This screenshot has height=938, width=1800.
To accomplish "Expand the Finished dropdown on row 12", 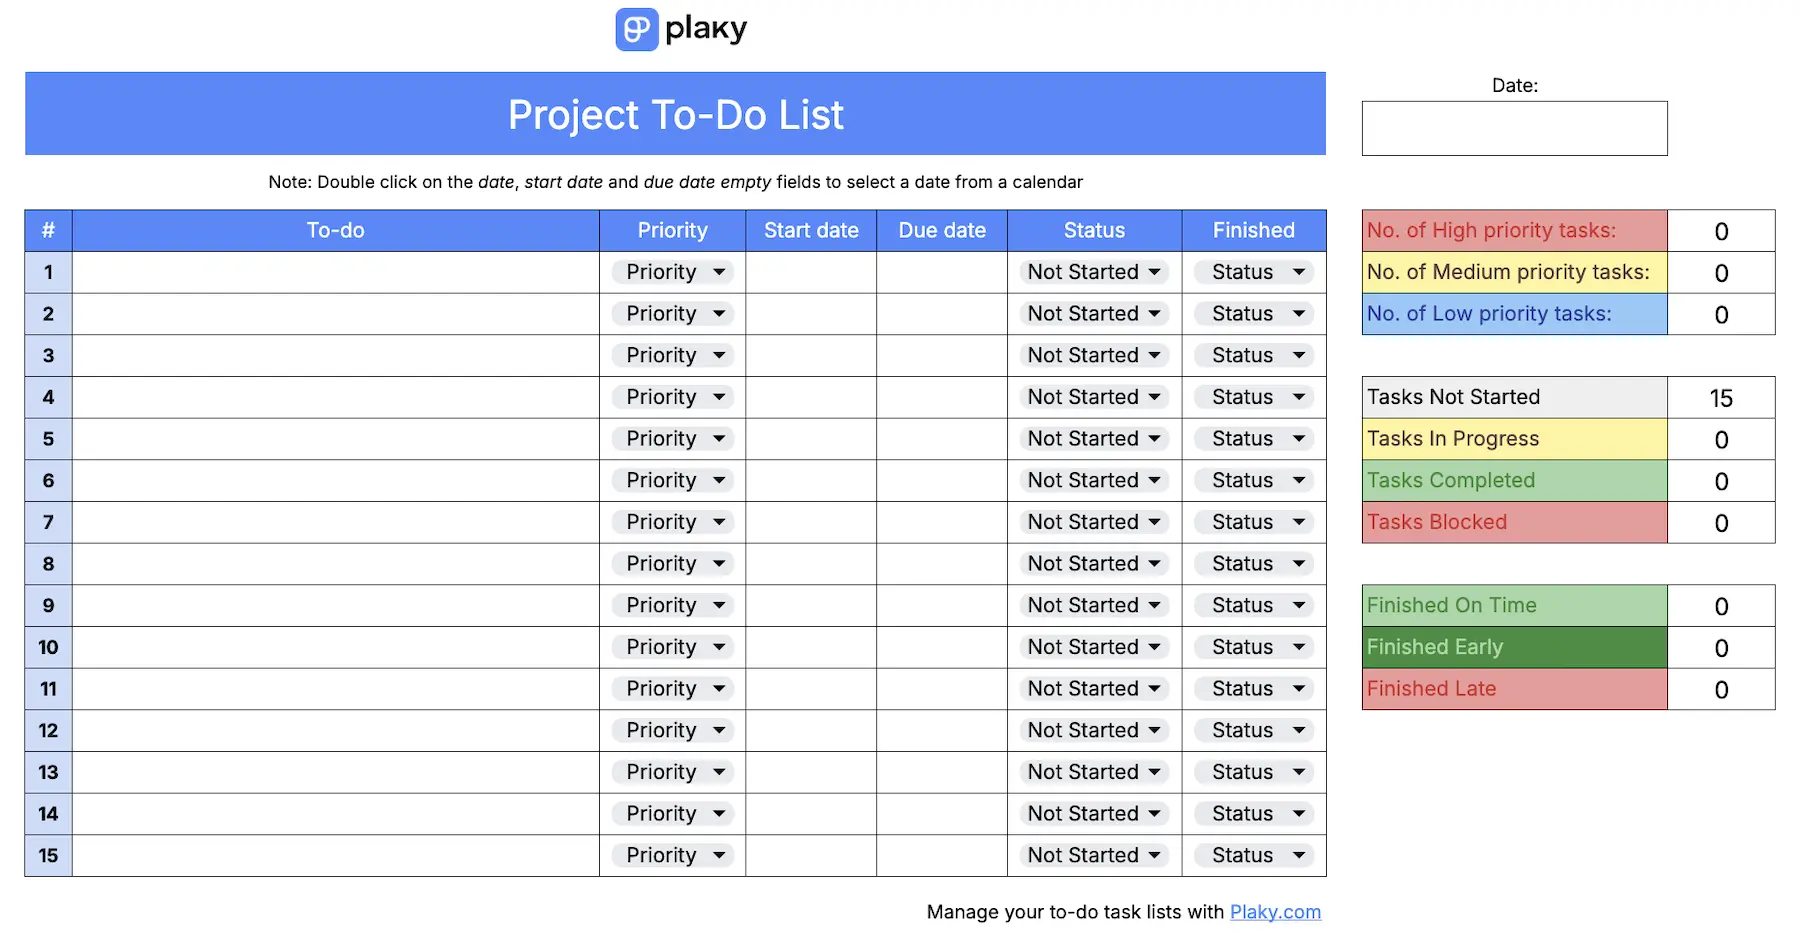I will point(1253,730).
